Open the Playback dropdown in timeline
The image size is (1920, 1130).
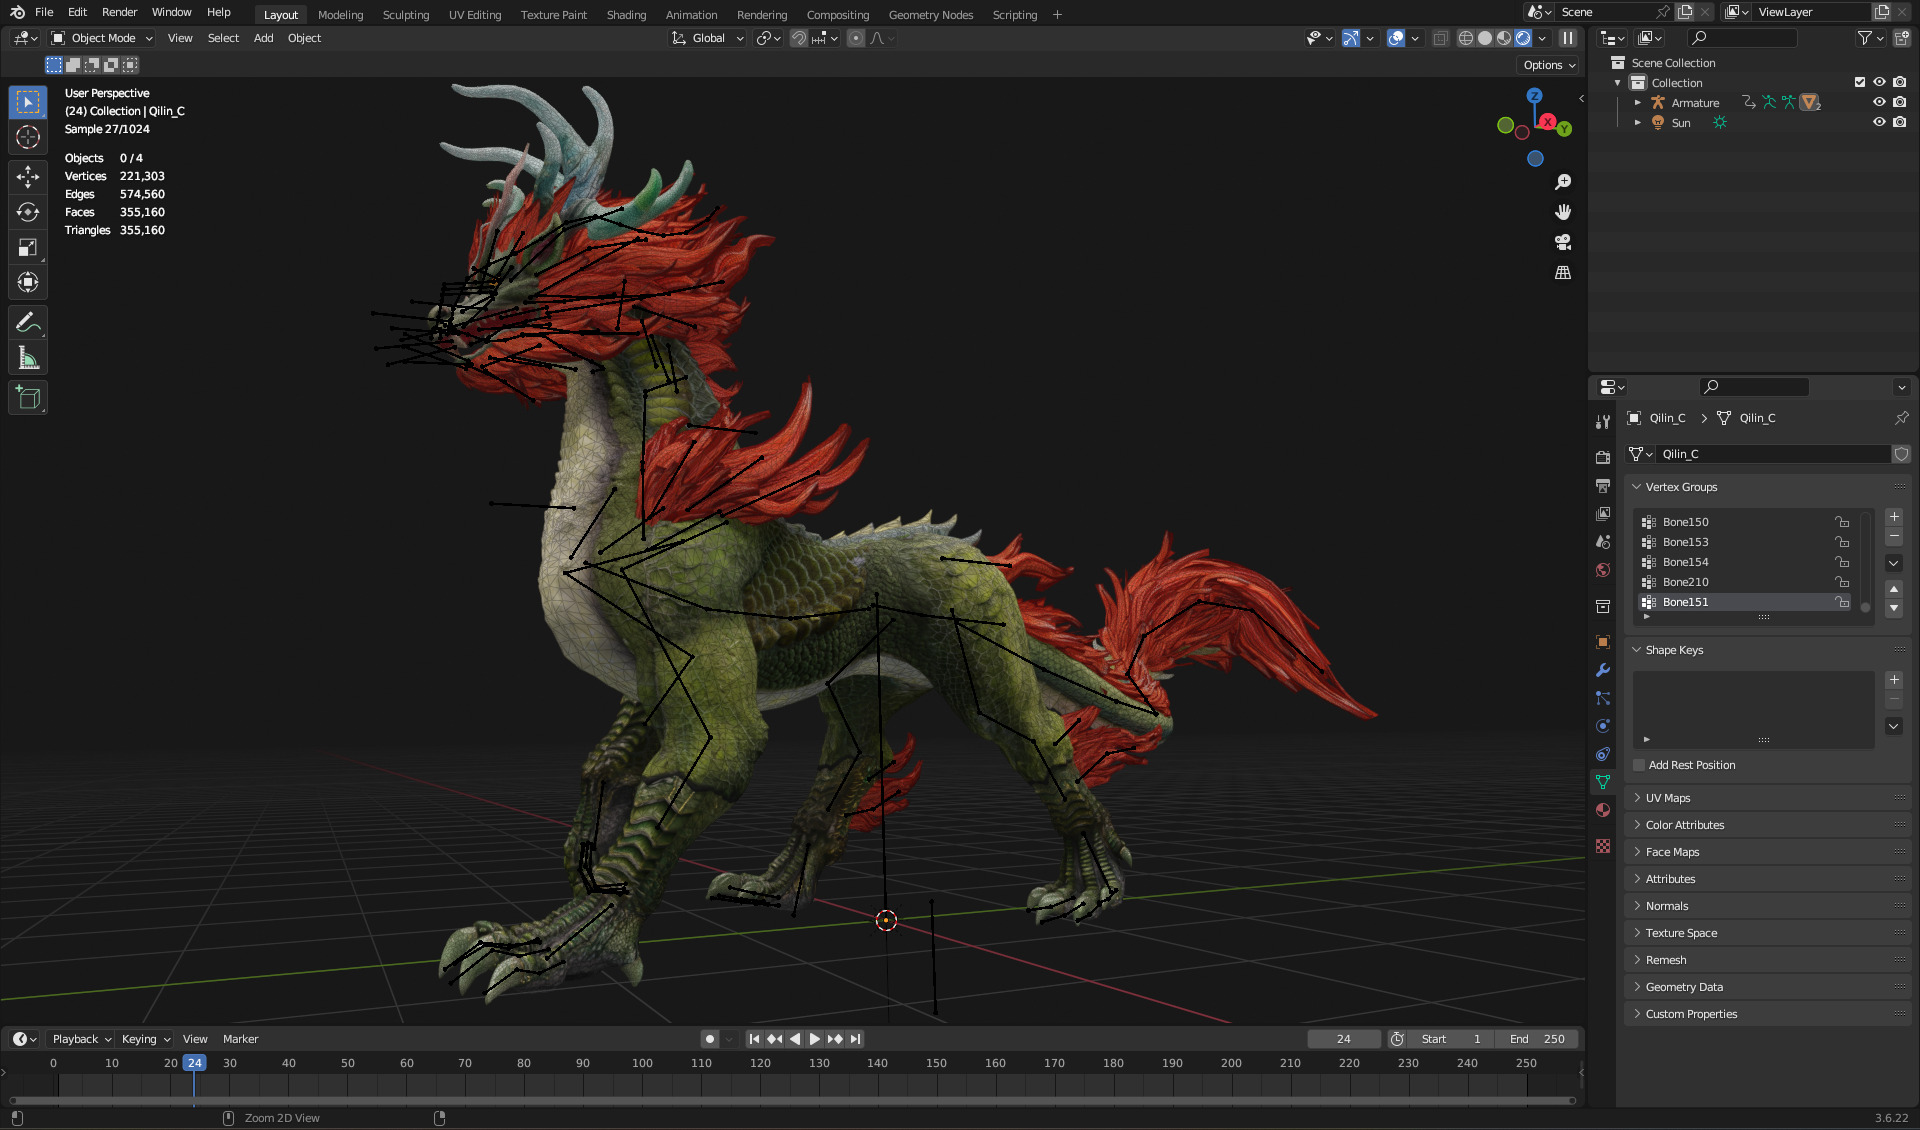(82, 1039)
